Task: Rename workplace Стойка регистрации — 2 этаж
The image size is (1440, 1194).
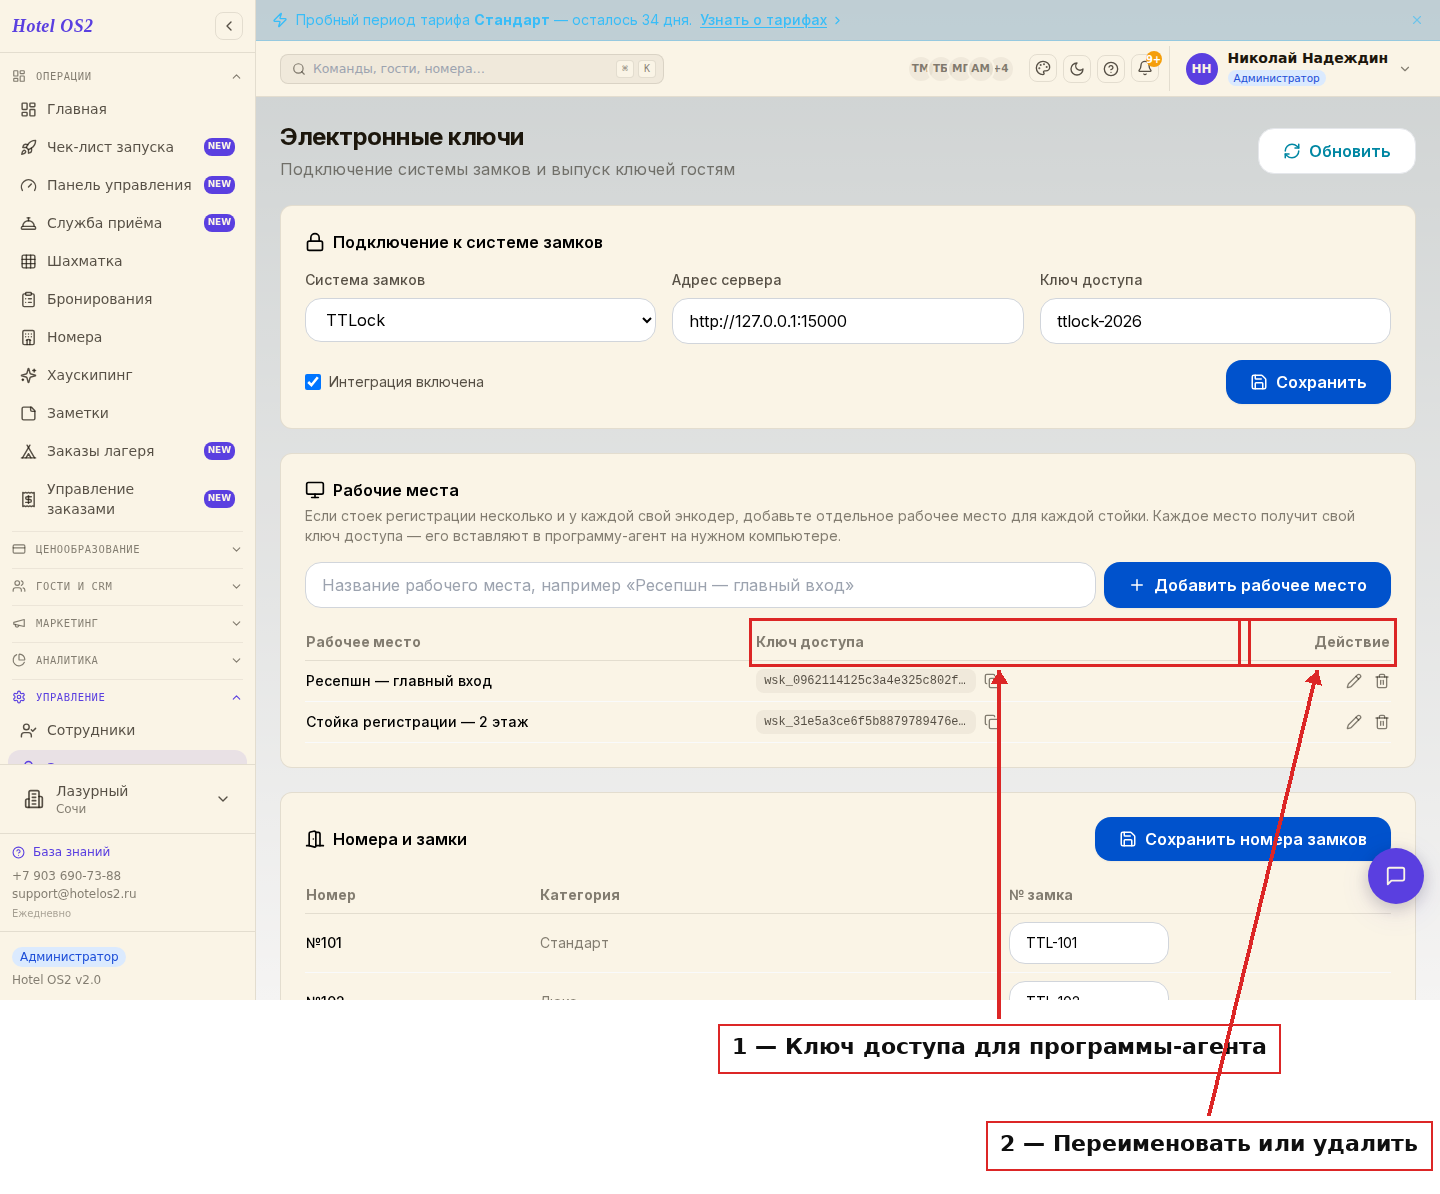Action: click(1354, 722)
